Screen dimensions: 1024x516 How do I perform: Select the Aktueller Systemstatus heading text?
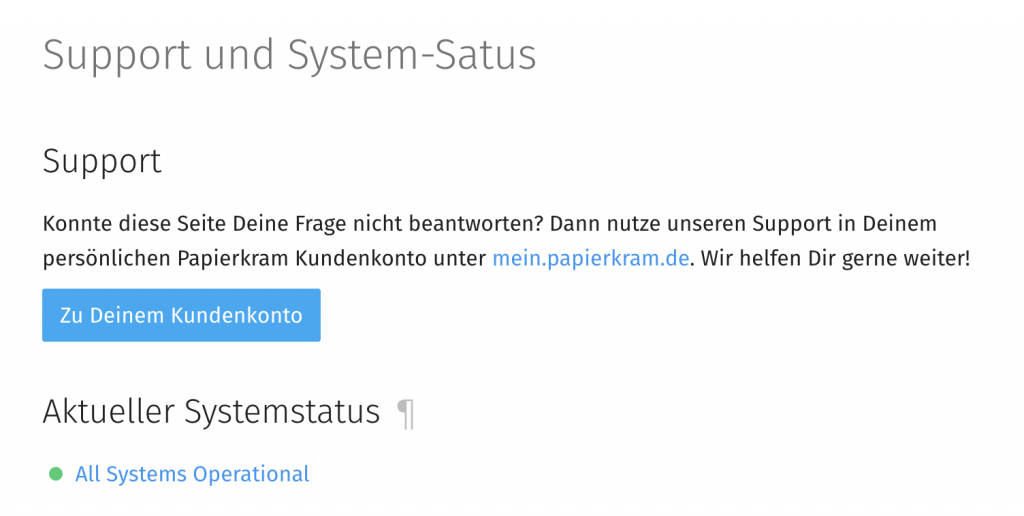211,411
